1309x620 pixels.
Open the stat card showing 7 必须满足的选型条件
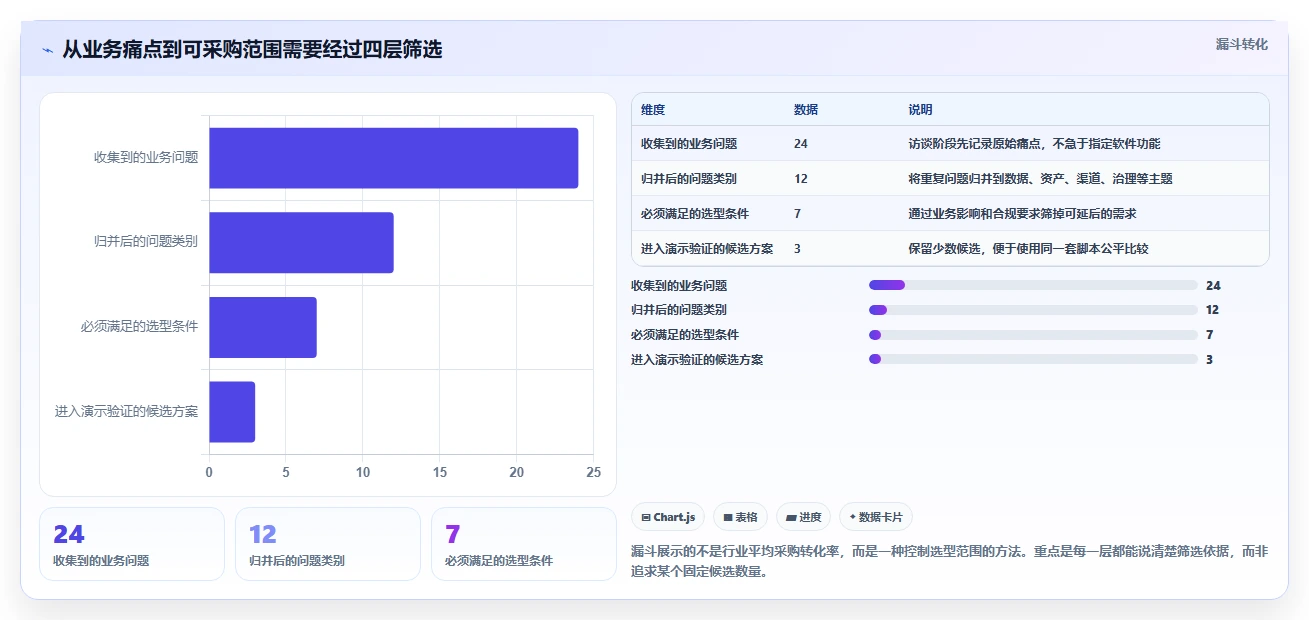coord(524,544)
